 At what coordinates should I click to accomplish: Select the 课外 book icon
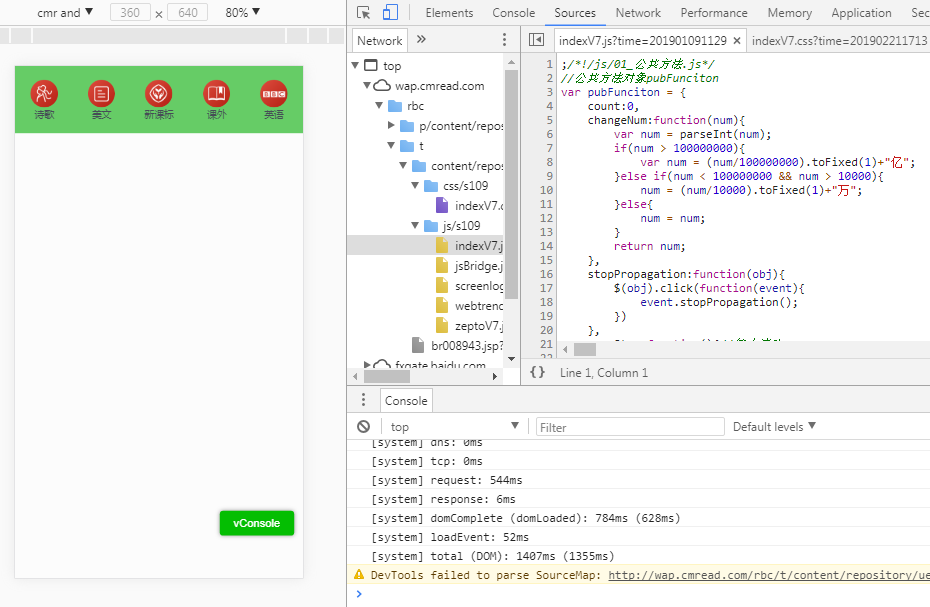216,94
